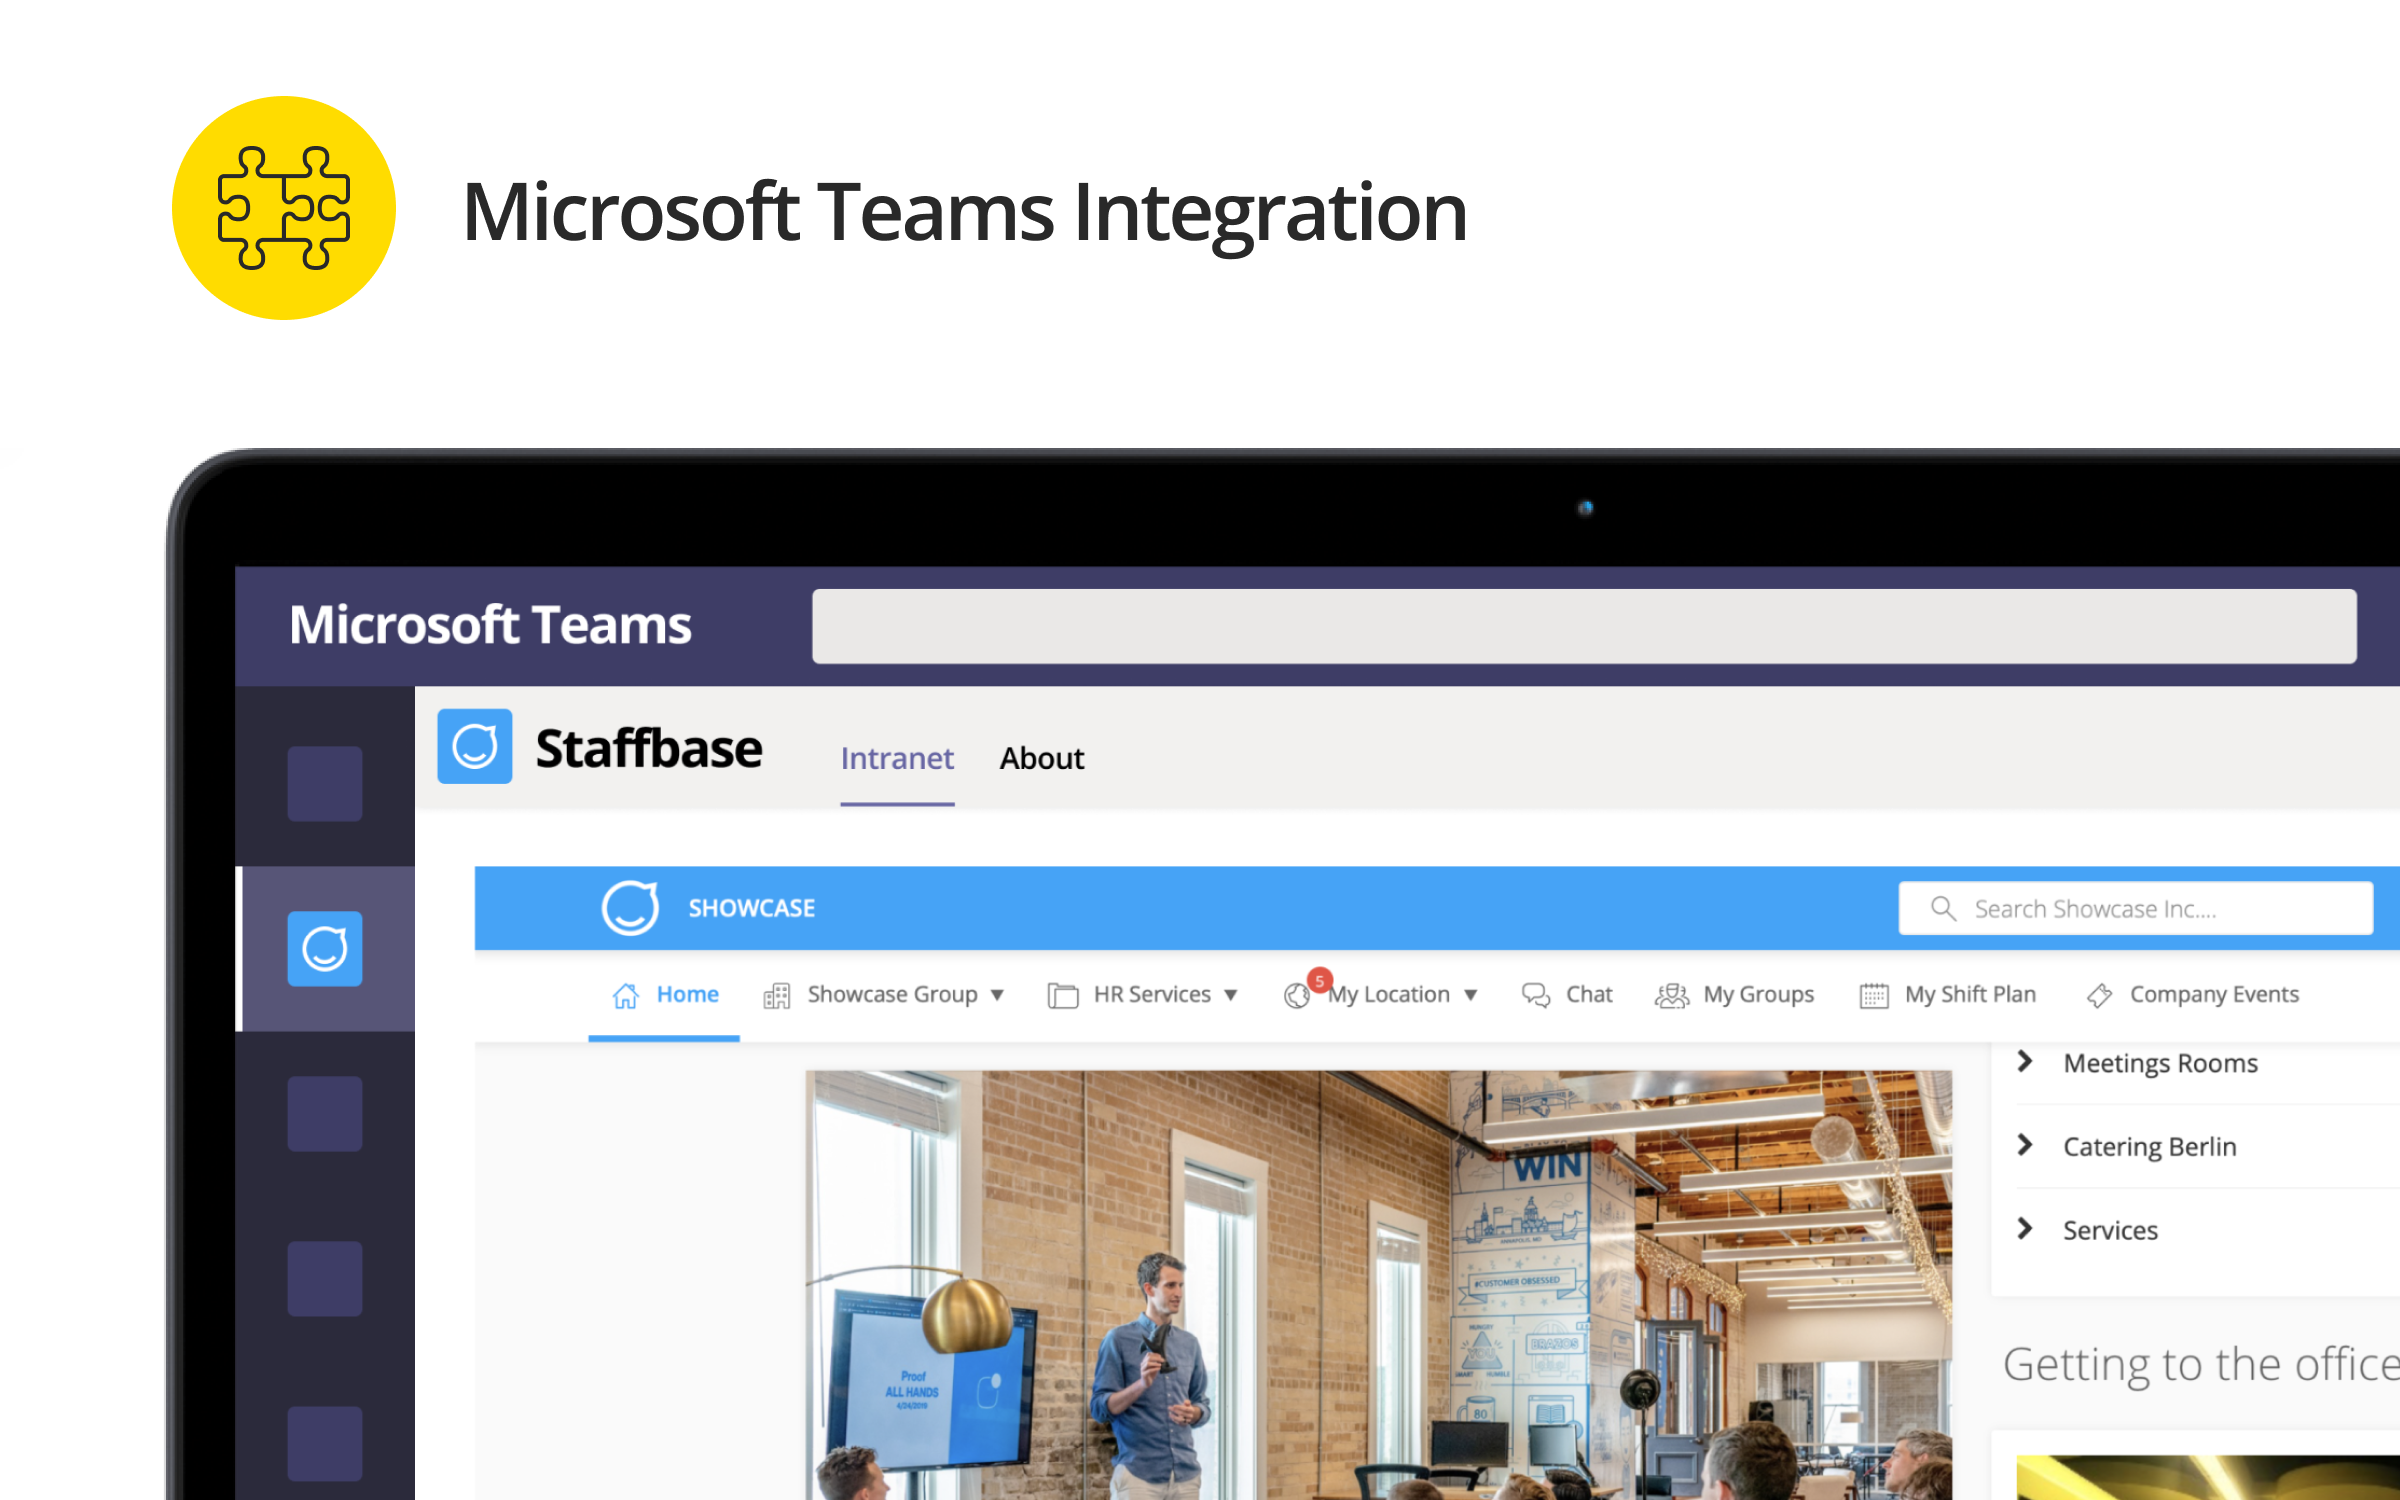Screen dimensions: 2400x1500
Task: Click the Microsoft Teams title text
Action: coord(490,625)
